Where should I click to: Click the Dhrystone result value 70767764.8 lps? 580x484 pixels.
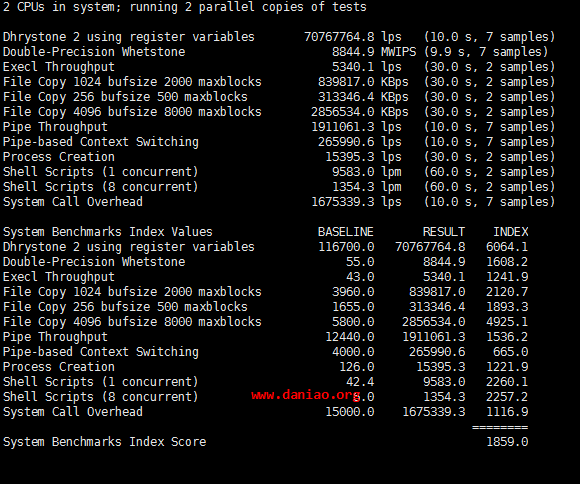click(x=353, y=37)
